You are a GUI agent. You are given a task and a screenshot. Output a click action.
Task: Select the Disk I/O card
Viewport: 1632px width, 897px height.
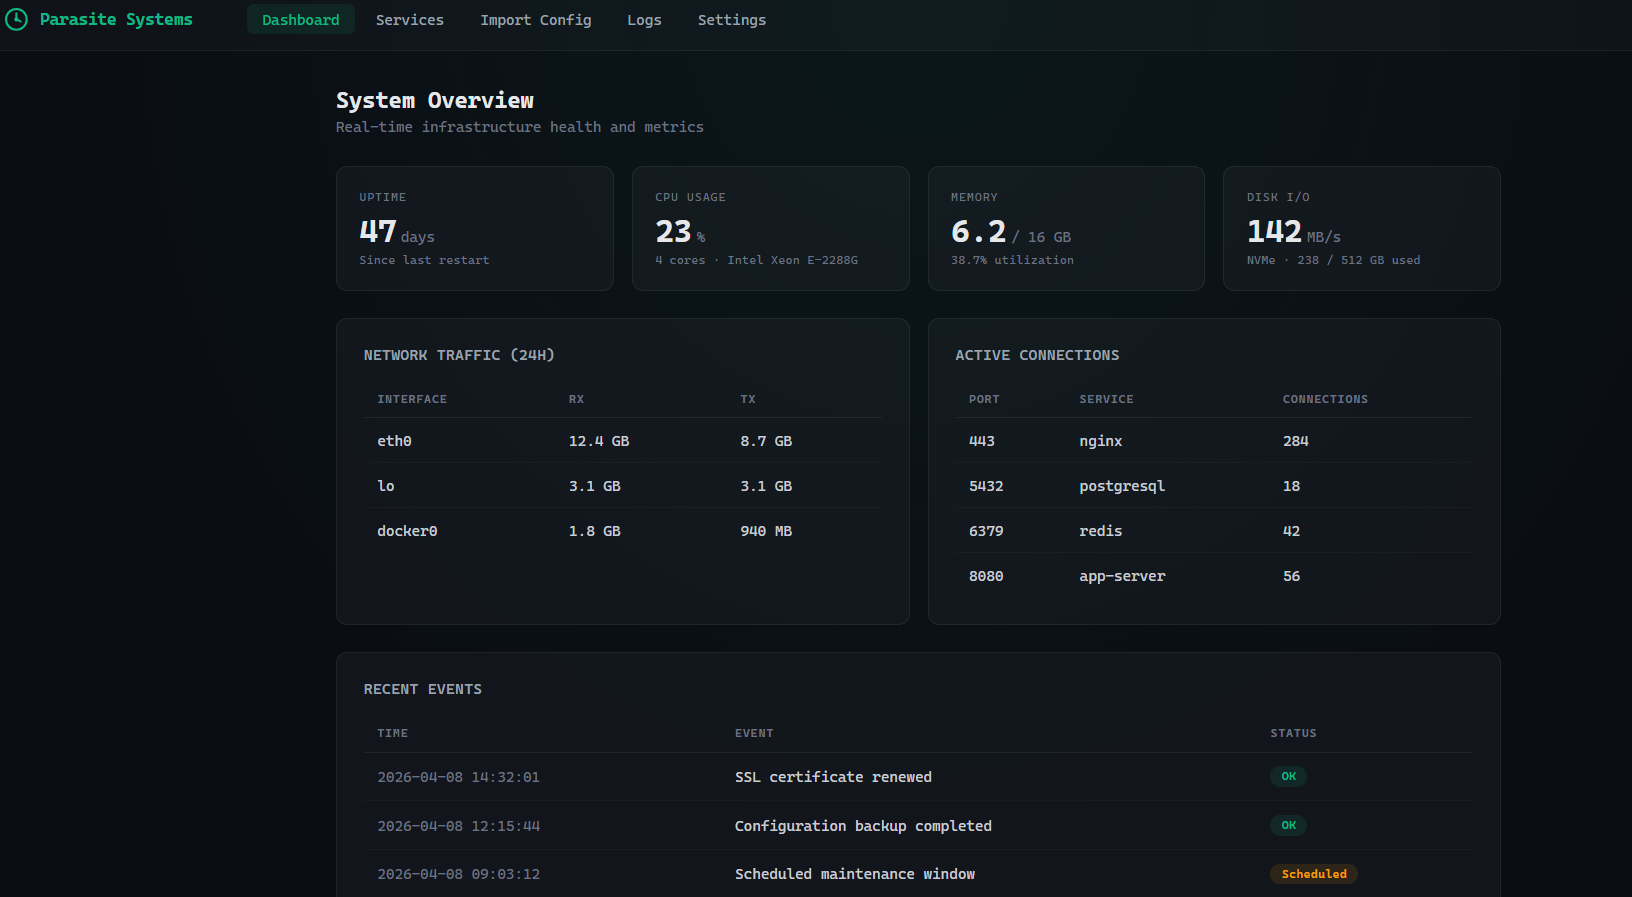coord(1362,228)
